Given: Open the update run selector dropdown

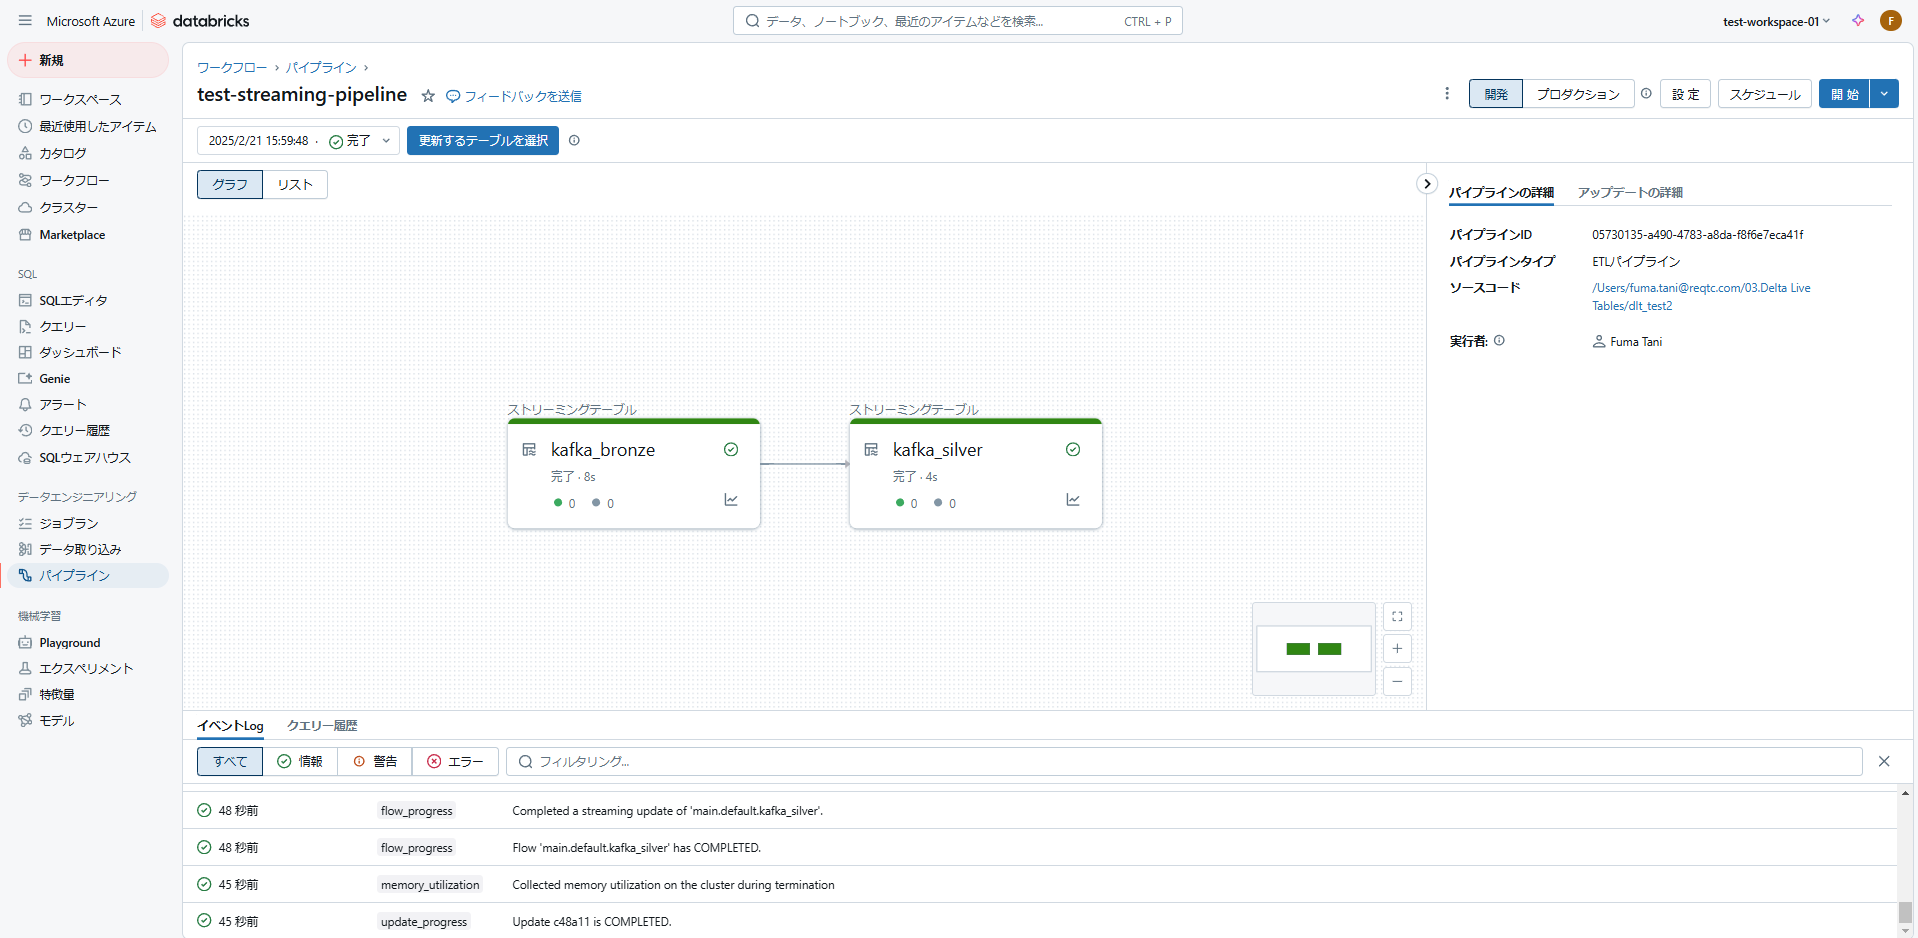Looking at the screenshot, I should tap(298, 140).
